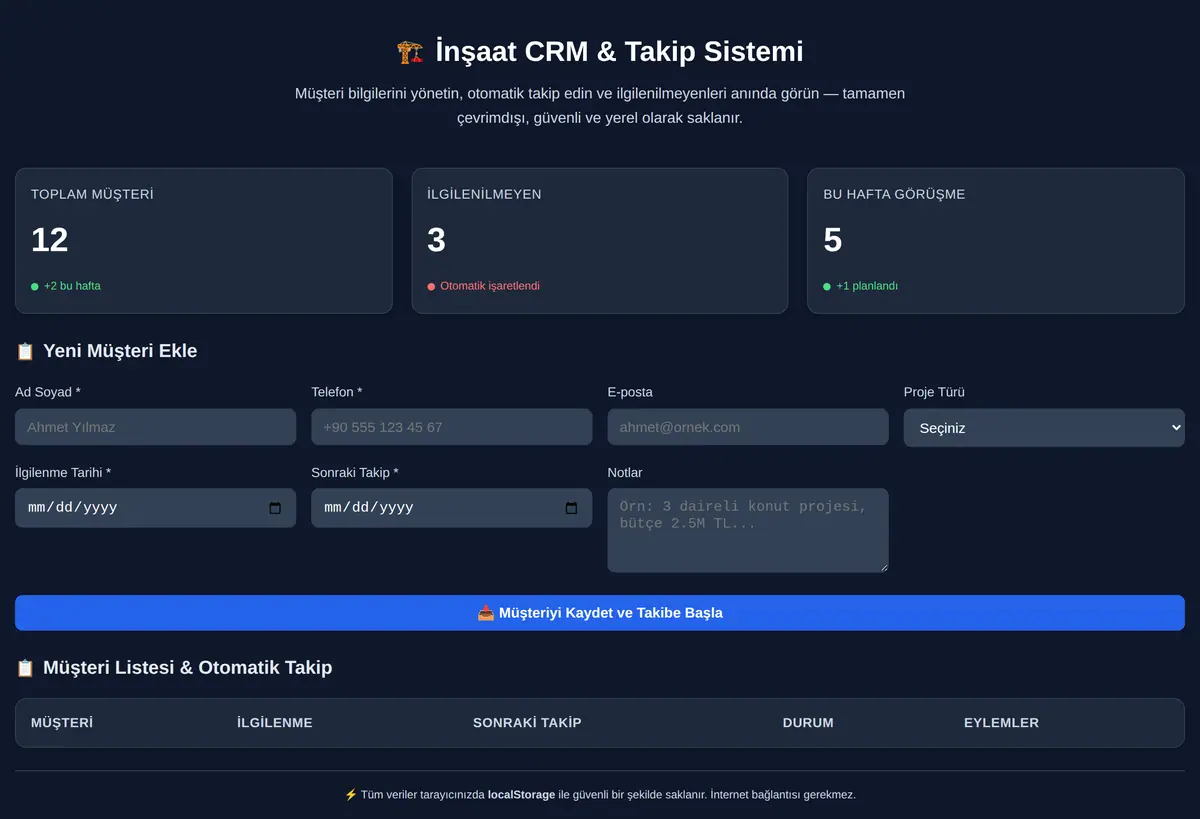Viewport: 1200px width, 819px height.
Task: Click the 'Notlar' field label
Action: [625, 472]
